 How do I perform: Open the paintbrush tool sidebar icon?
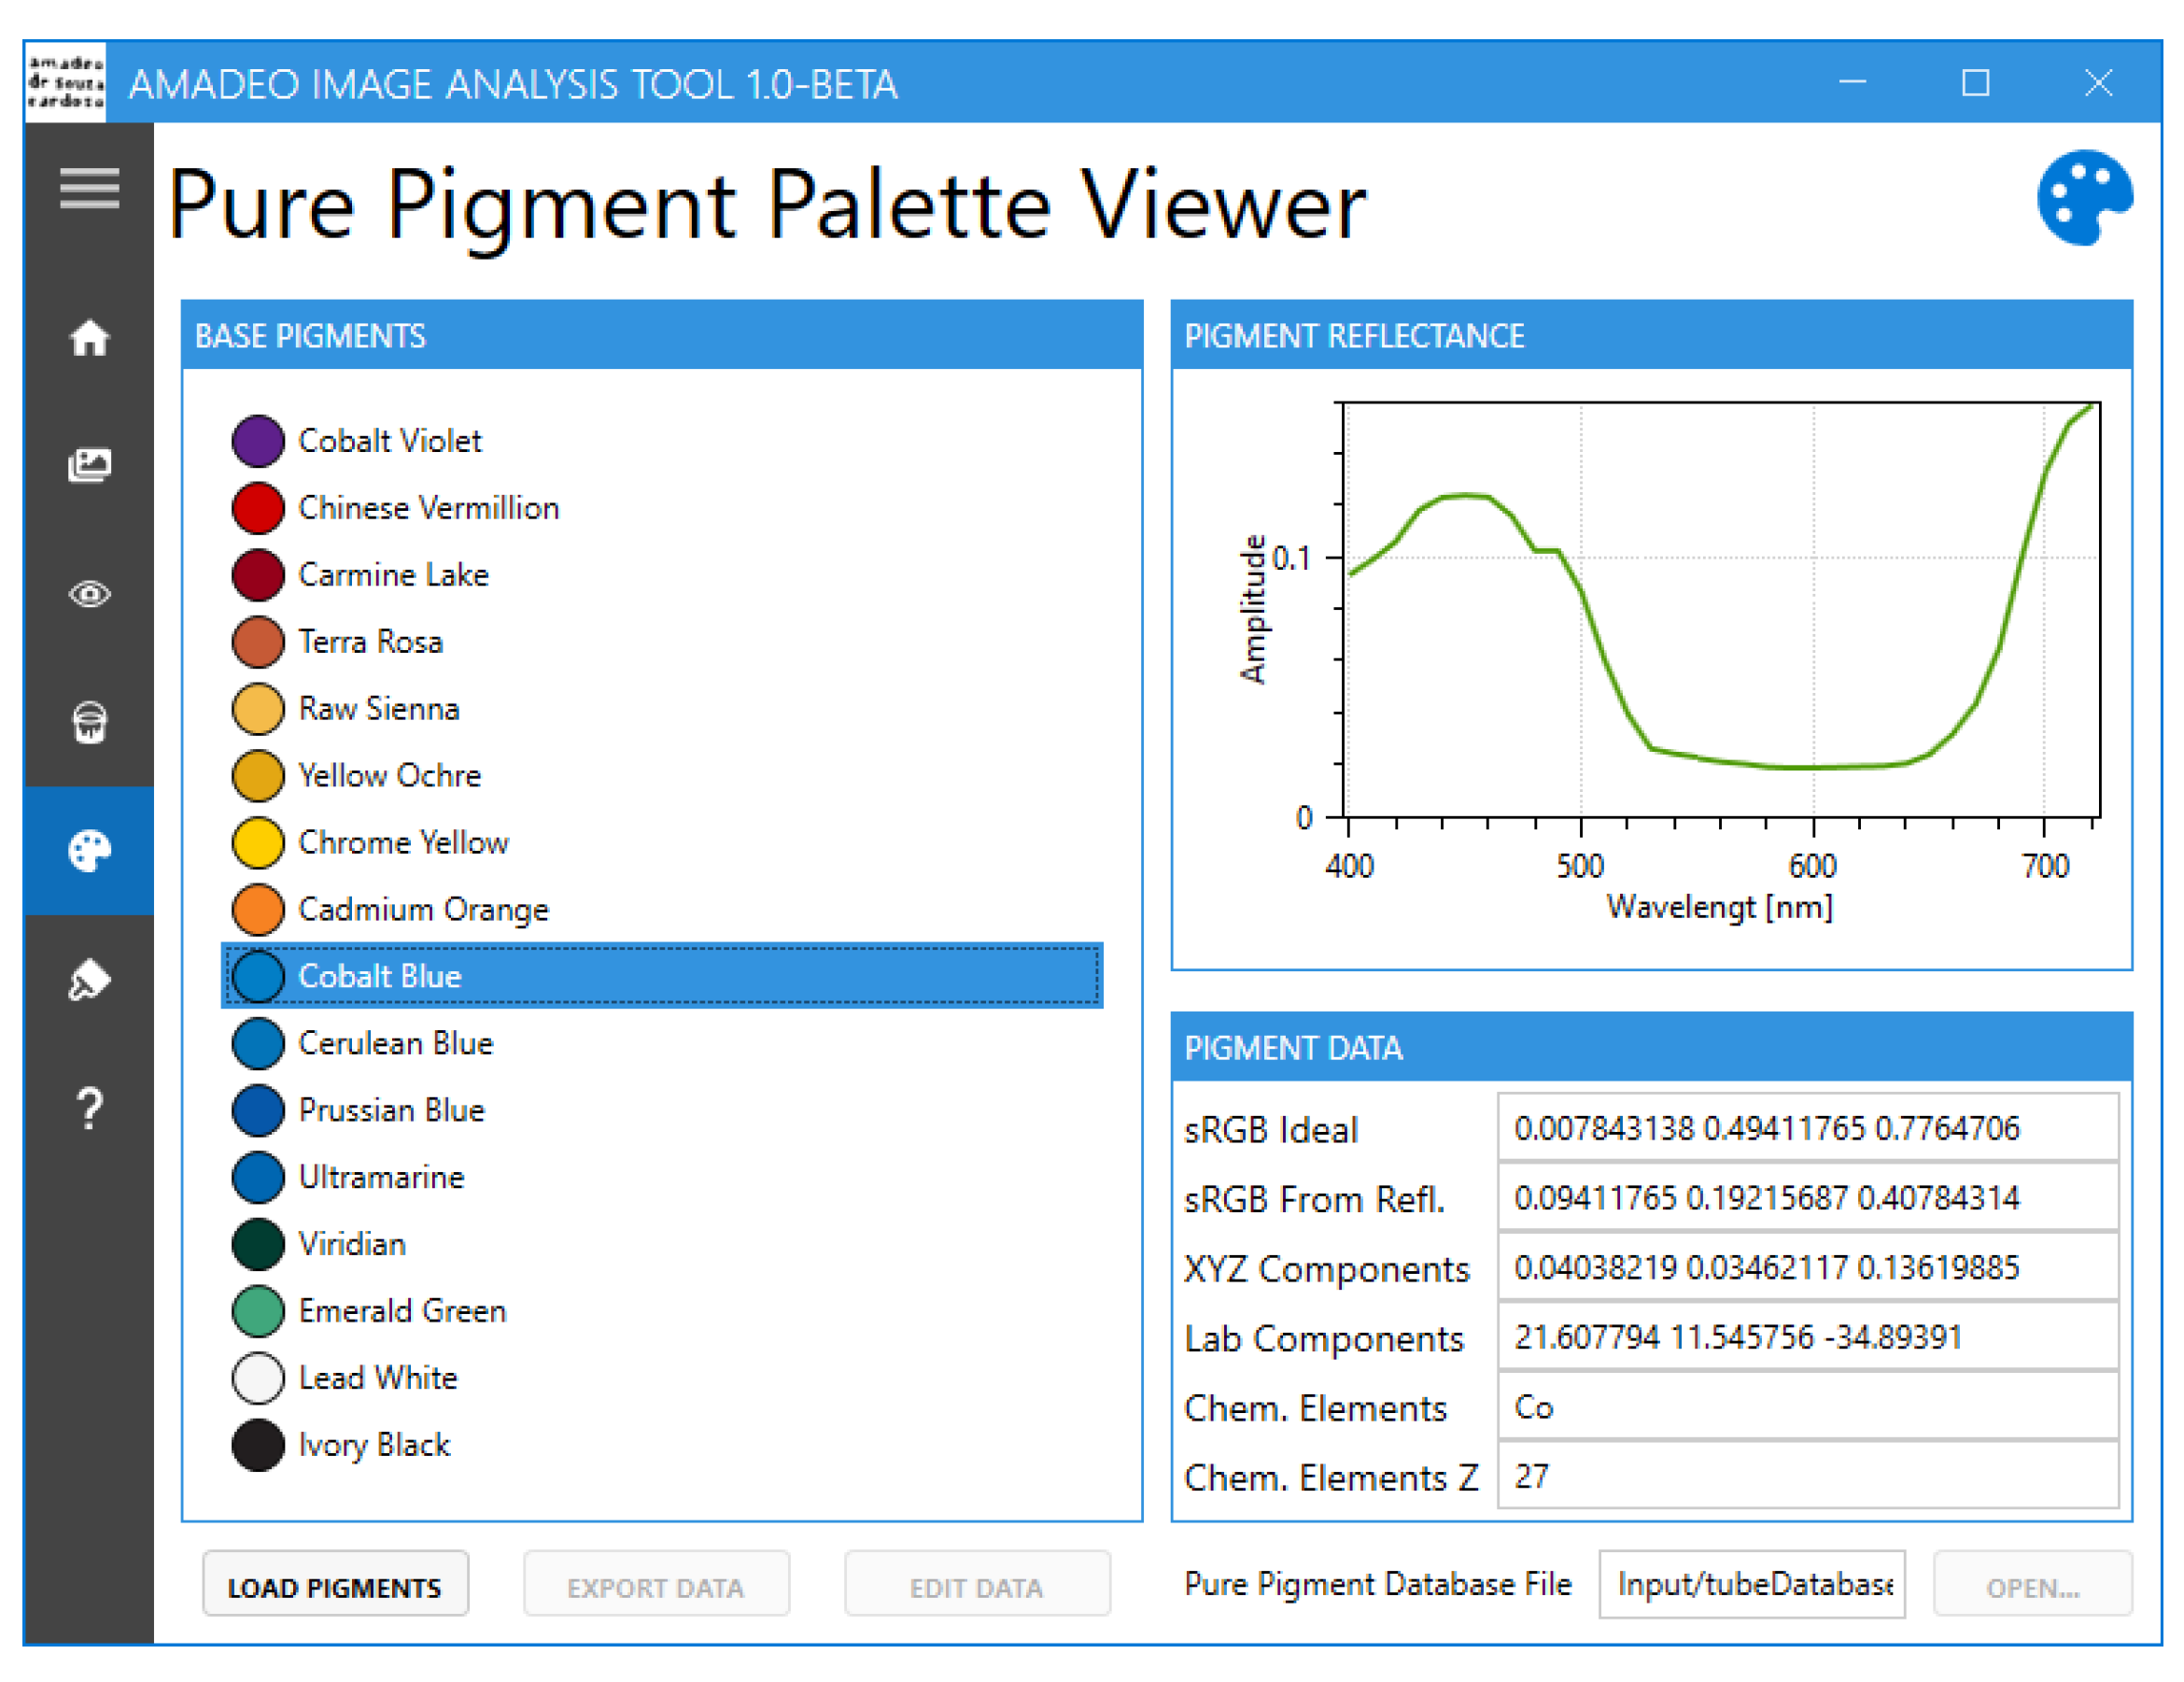(x=89, y=980)
